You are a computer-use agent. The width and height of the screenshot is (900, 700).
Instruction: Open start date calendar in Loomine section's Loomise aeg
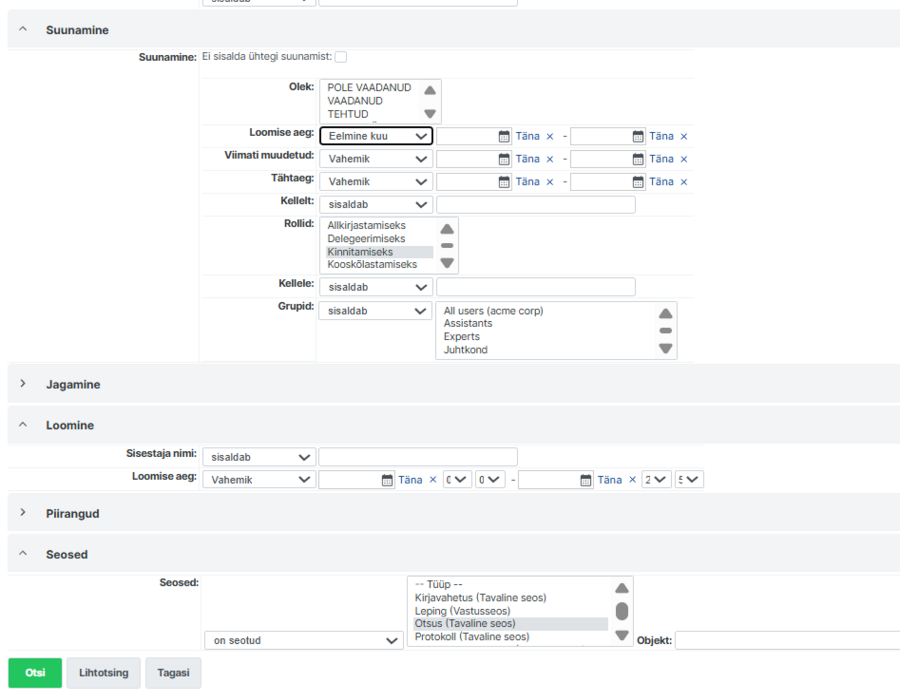pyautogui.click(x=387, y=480)
